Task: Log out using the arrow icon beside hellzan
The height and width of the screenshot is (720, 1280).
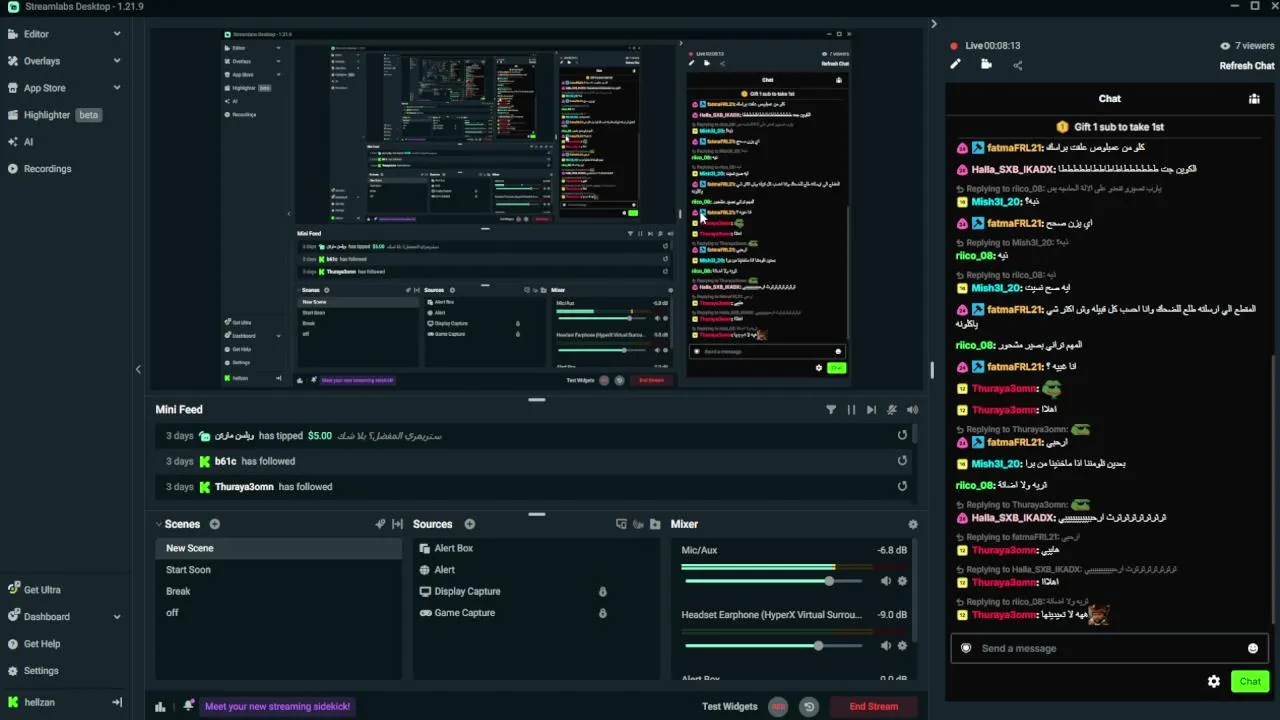Action: (116, 703)
